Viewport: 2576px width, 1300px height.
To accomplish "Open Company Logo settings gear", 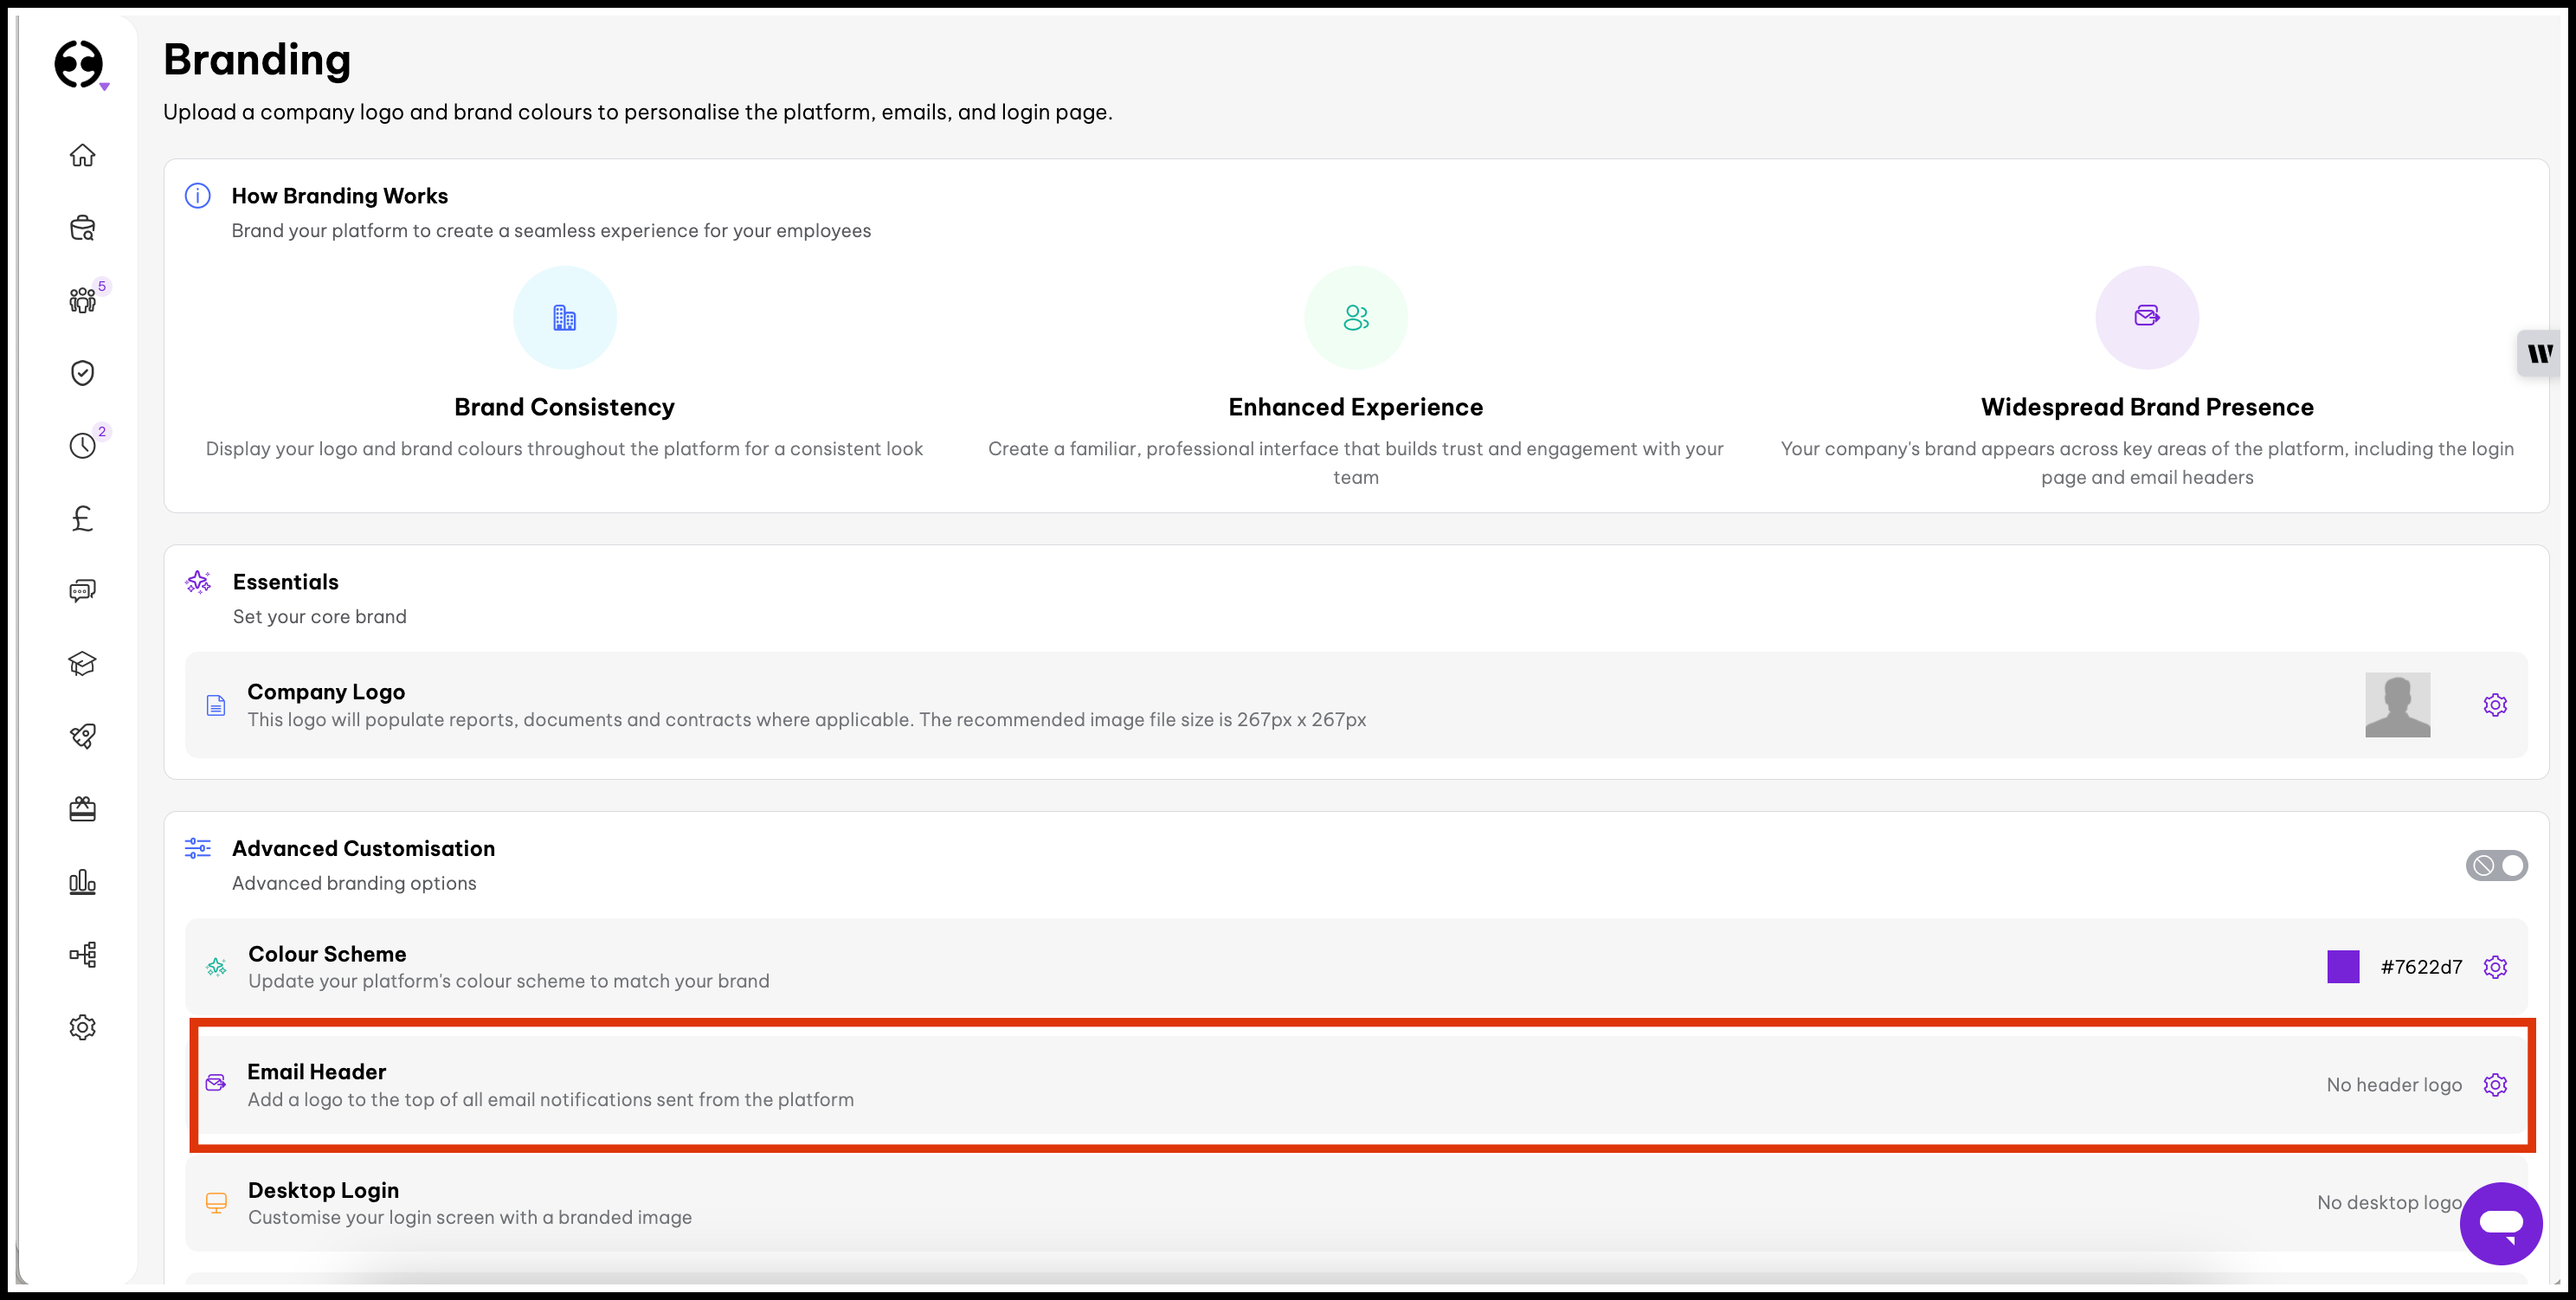I will tap(2495, 705).
